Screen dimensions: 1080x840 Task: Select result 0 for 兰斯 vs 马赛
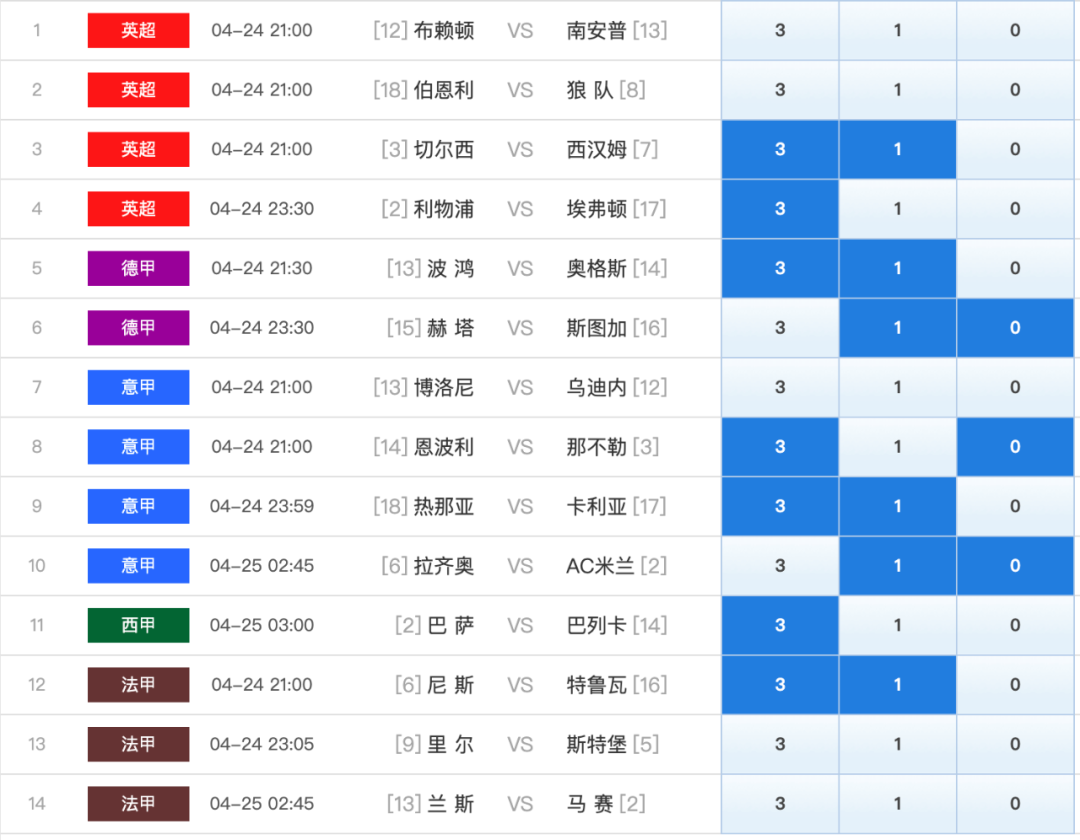click(1015, 804)
